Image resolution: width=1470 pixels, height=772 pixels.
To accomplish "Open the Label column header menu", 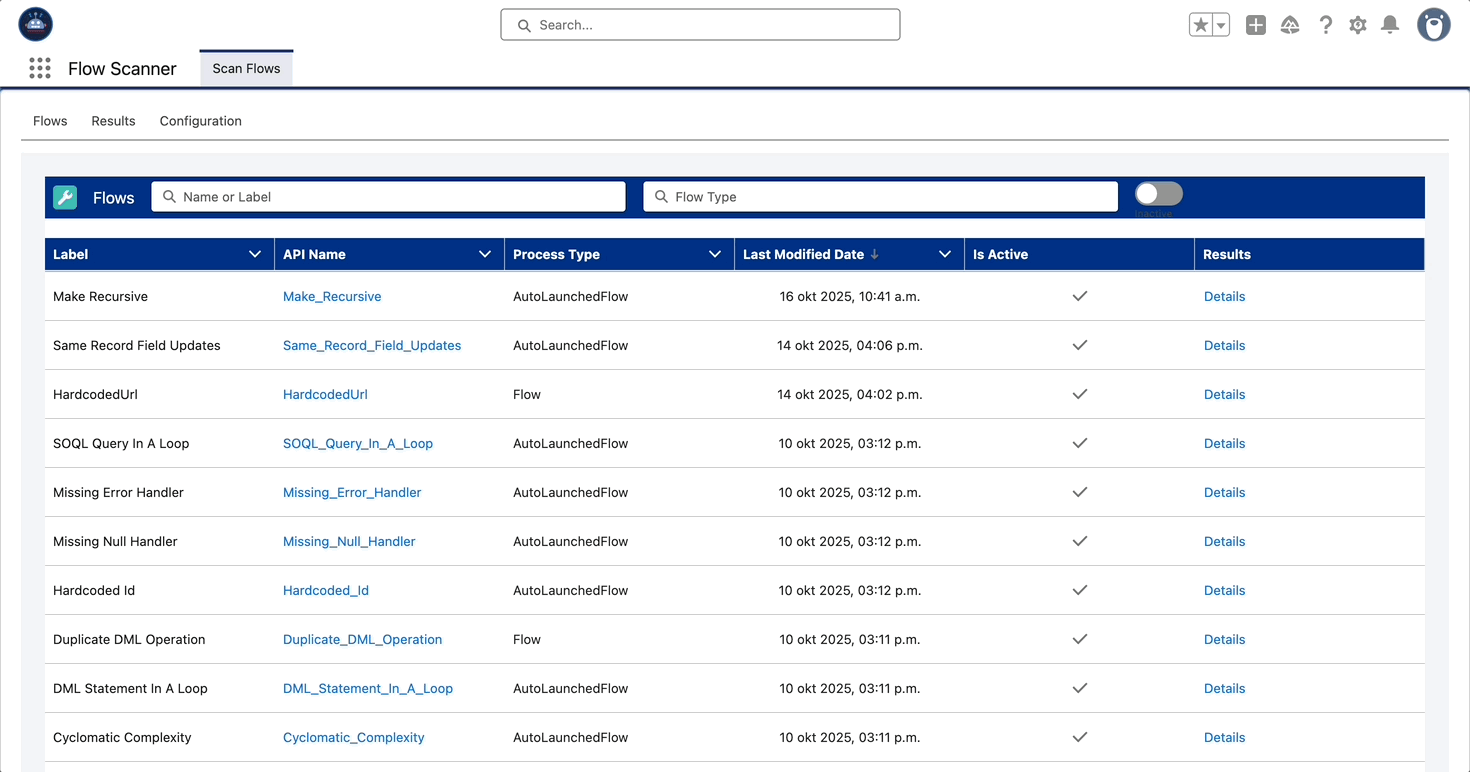I will (255, 255).
